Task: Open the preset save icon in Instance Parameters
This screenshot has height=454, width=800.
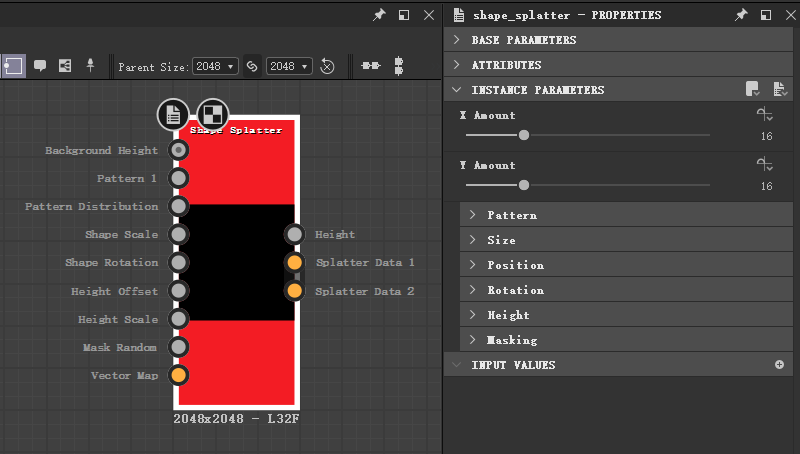Action: pyautogui.click(x=752, y=89)
